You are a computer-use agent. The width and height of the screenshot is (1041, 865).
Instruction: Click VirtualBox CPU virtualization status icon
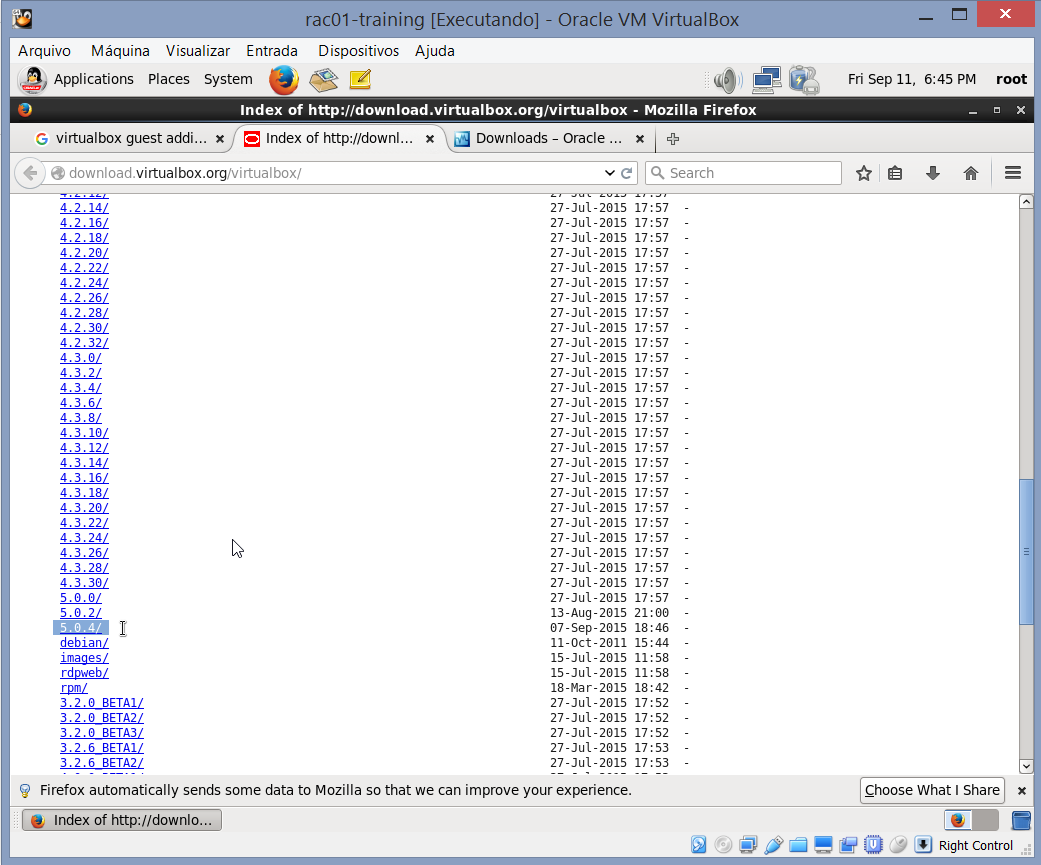coord(874,844)
